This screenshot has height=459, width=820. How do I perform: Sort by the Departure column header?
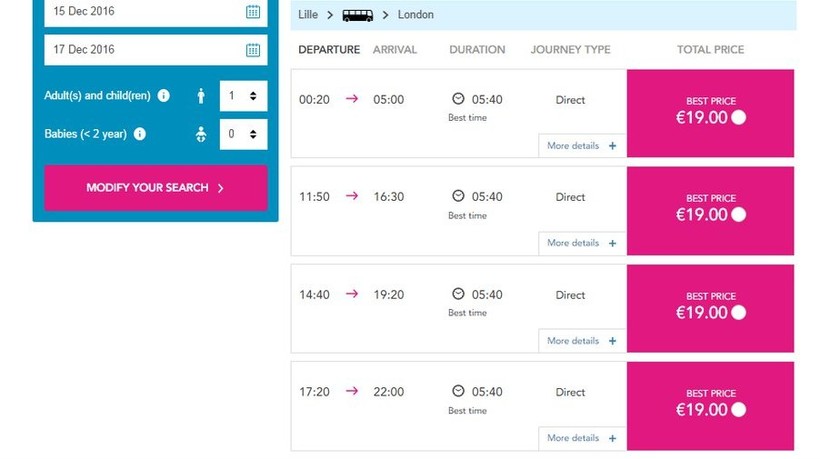click(x=329, y=50)
